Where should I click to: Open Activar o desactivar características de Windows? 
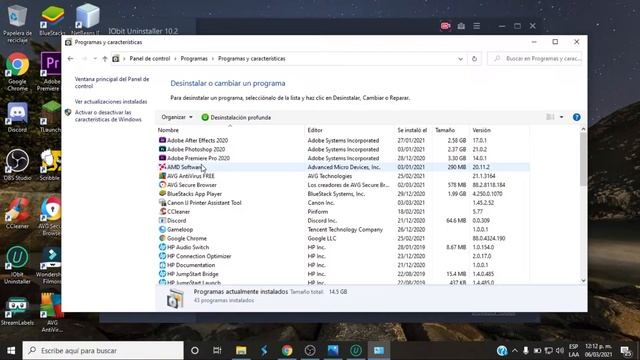(x=108, y=116)
